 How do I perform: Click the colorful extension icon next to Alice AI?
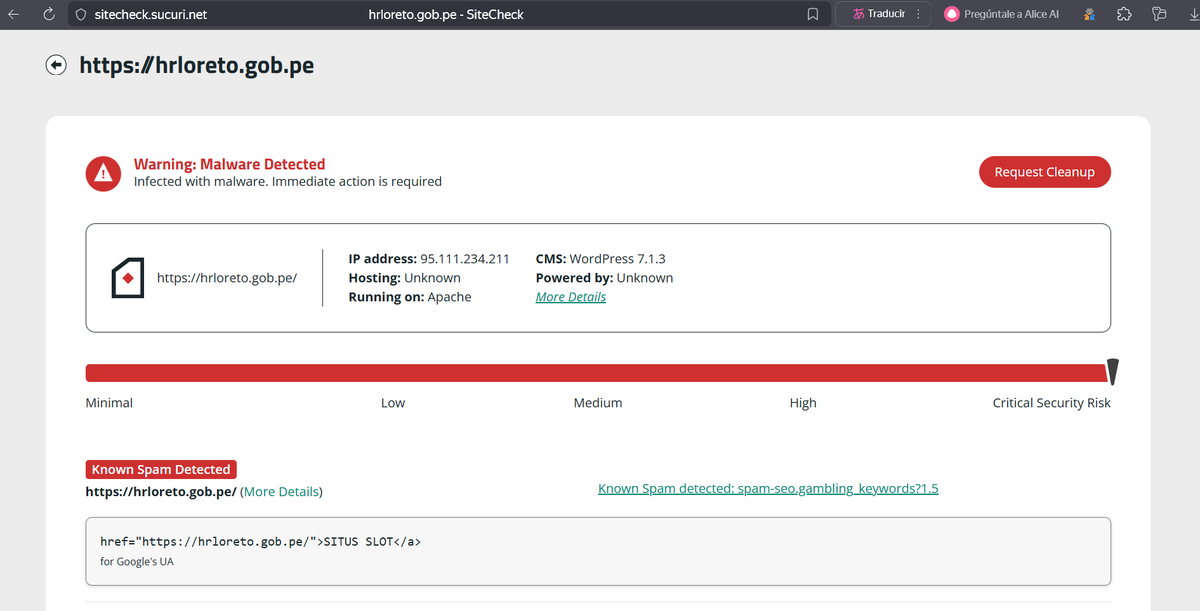tap(1089, 15)
